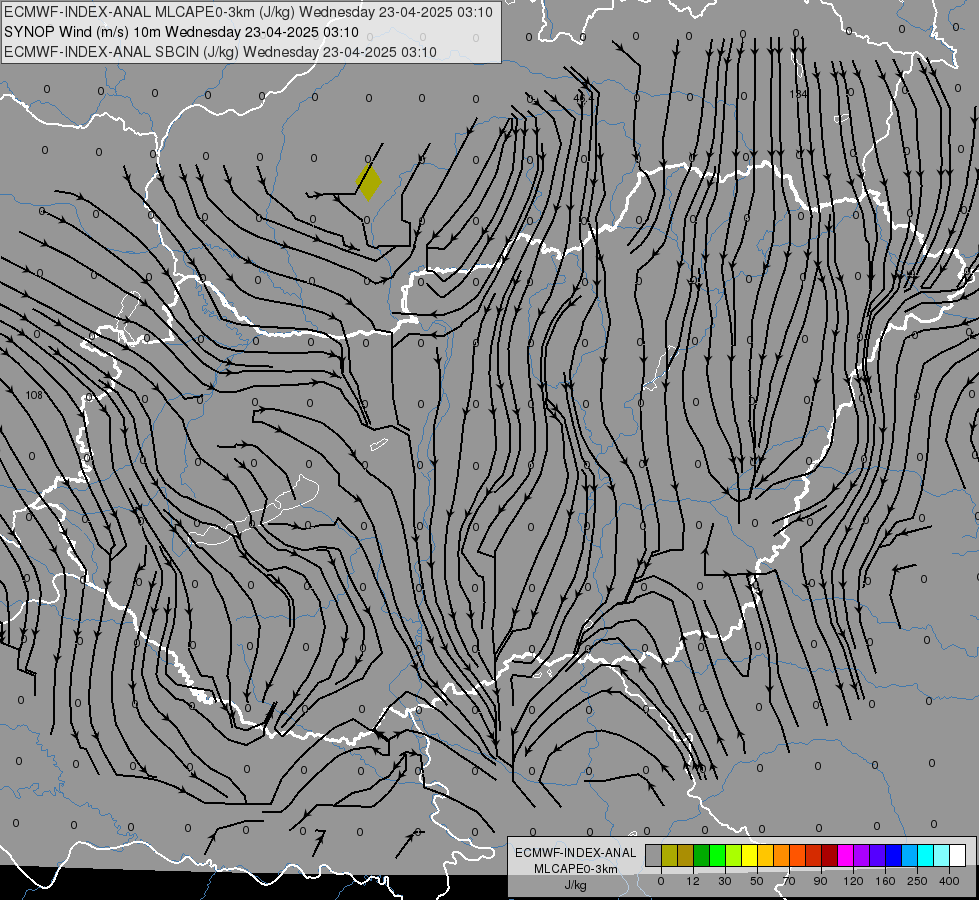Click the MLCAPE0-3km title line in header
The image size is (979, 900).
[x=248, y=12]
